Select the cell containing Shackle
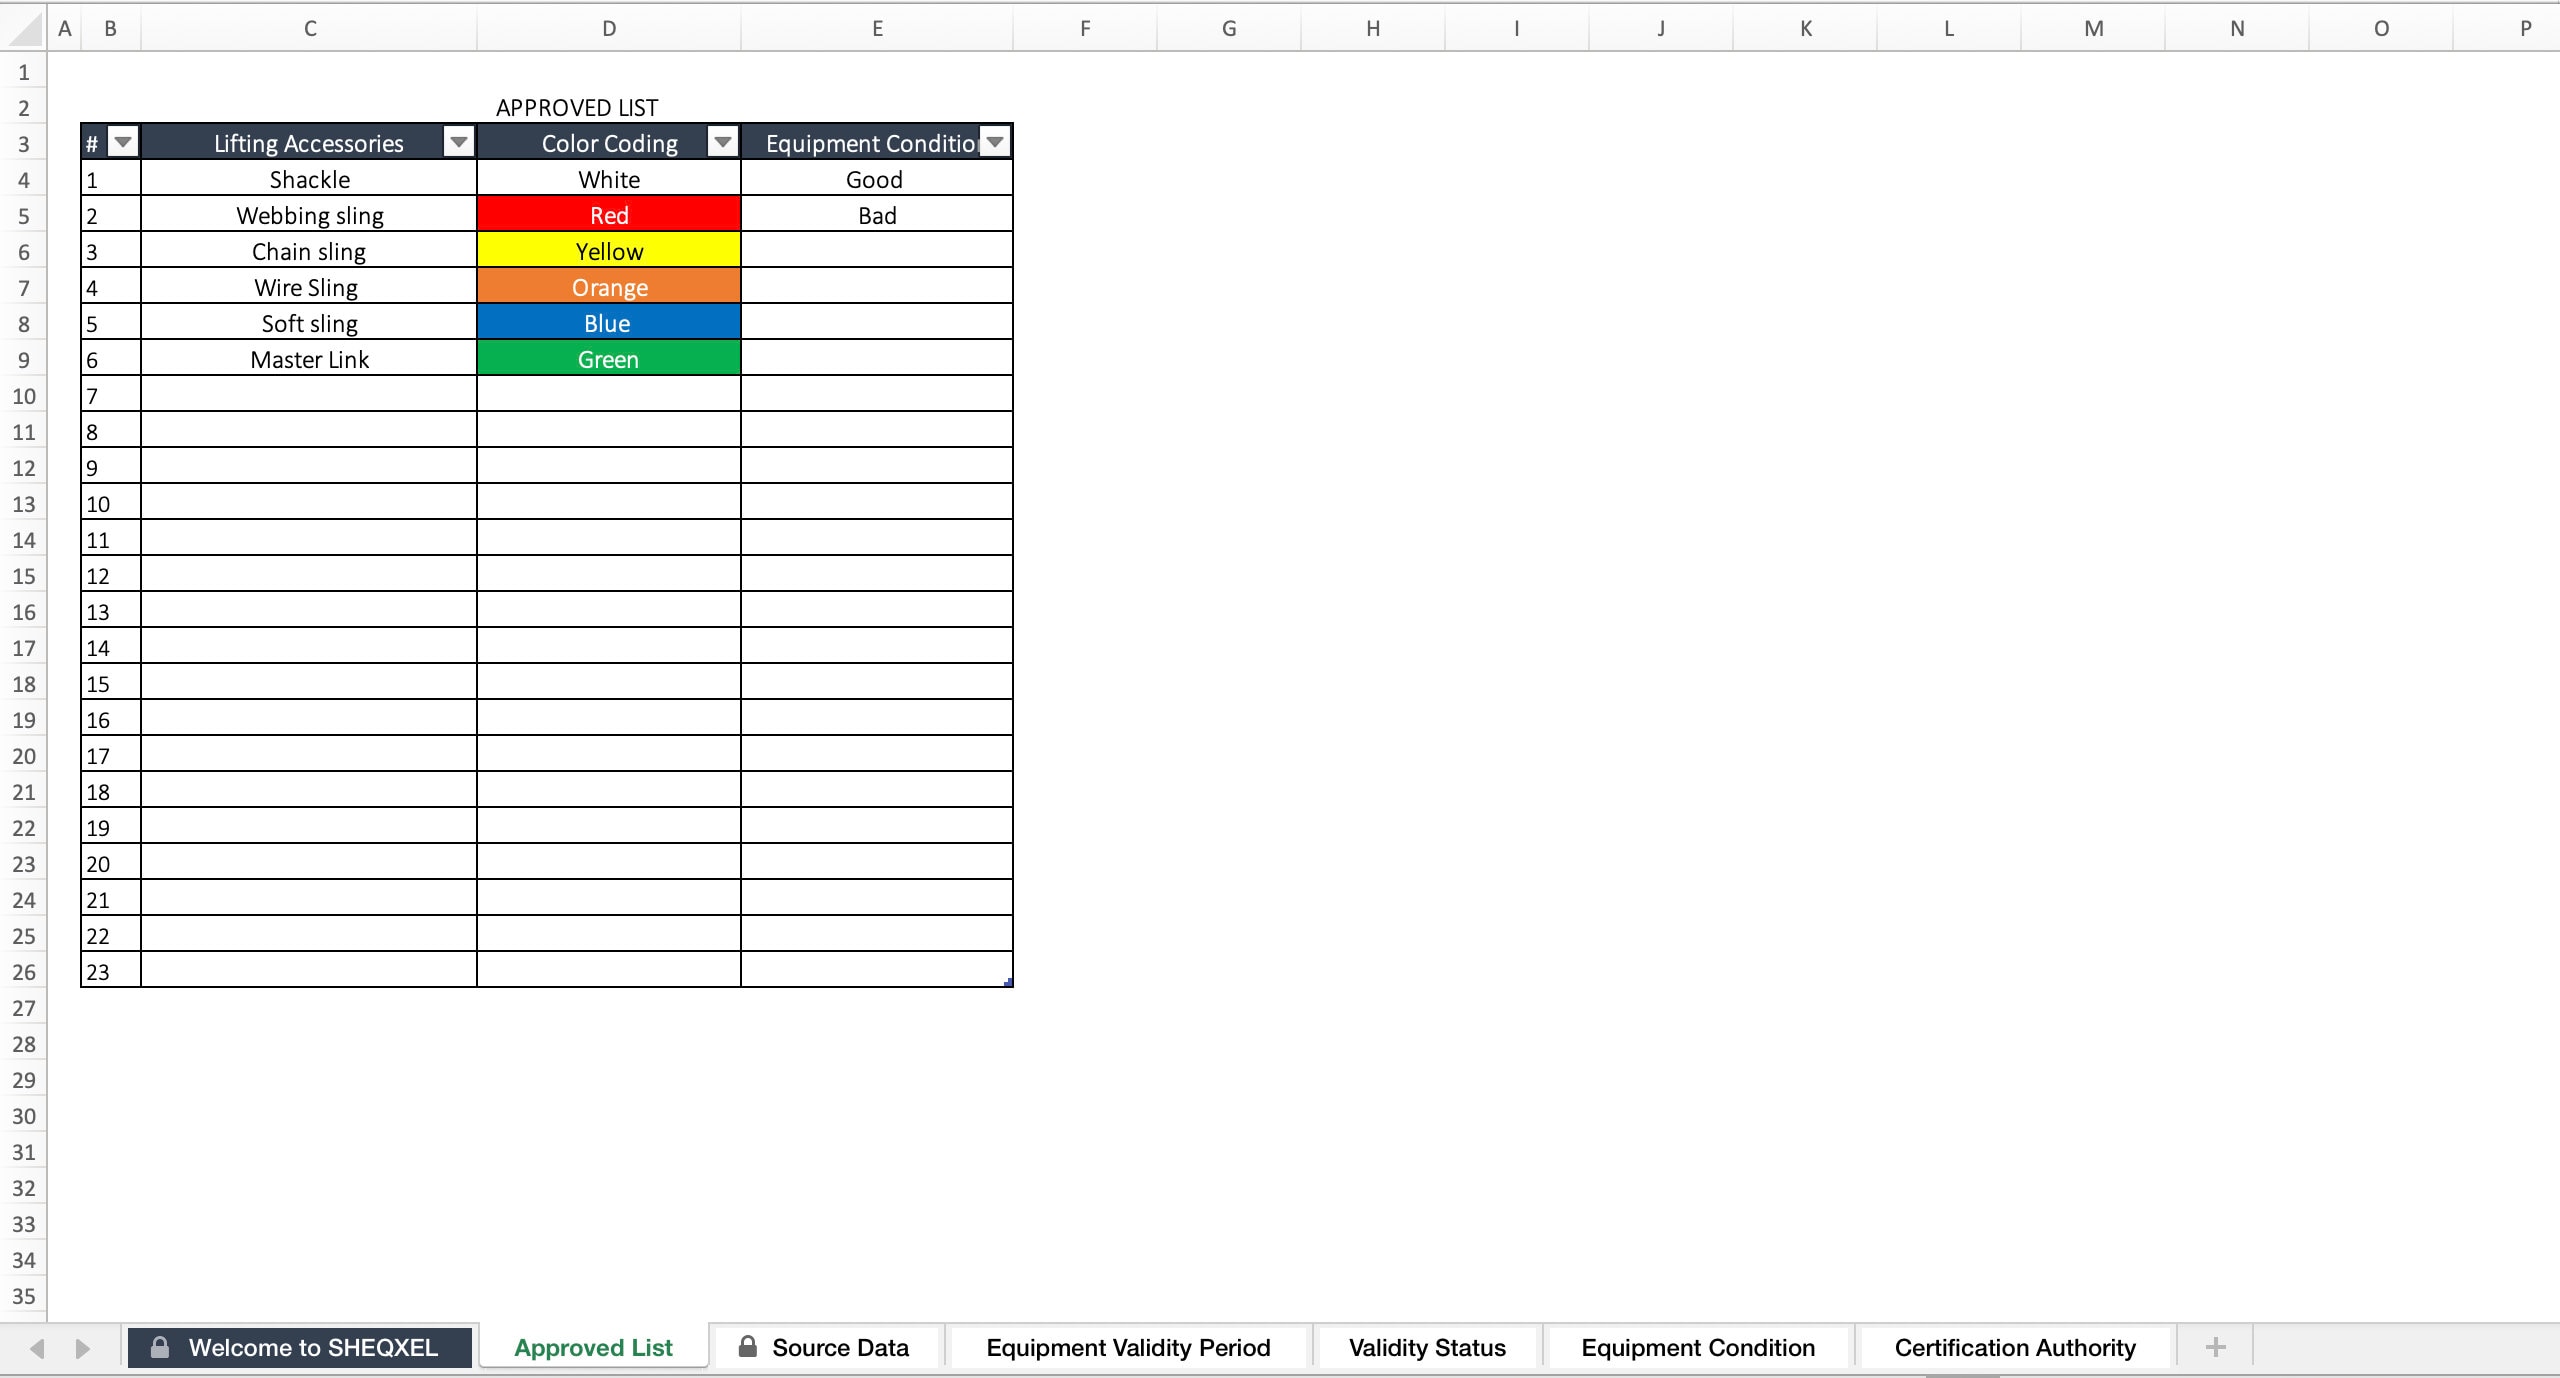 (x=309, y=179)
